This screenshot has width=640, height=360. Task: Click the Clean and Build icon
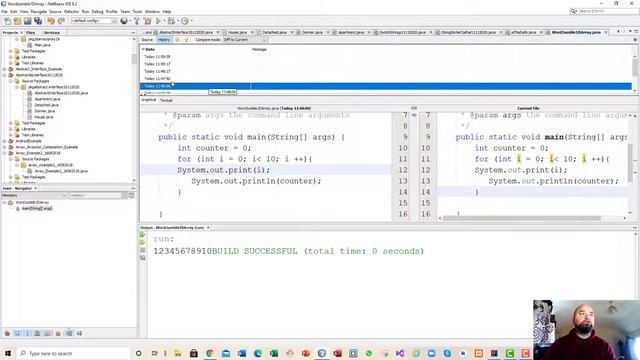click(147, 21)
